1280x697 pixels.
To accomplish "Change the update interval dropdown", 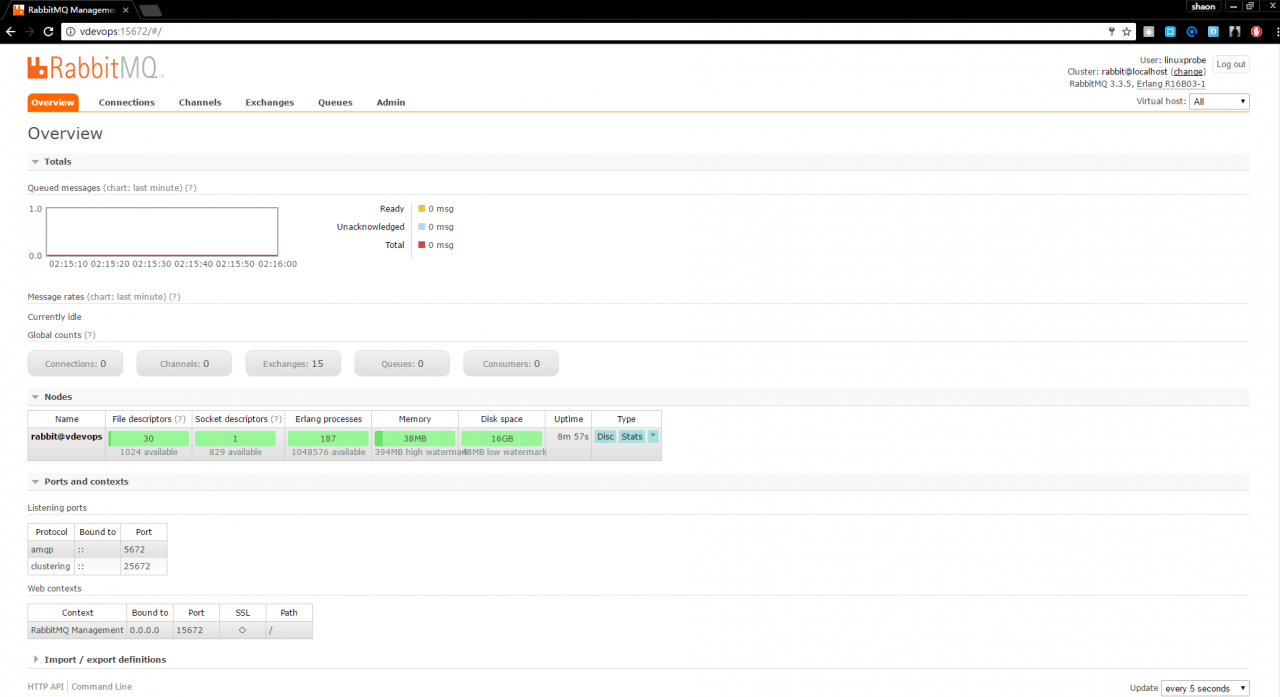I will (x=1204, y=688).
